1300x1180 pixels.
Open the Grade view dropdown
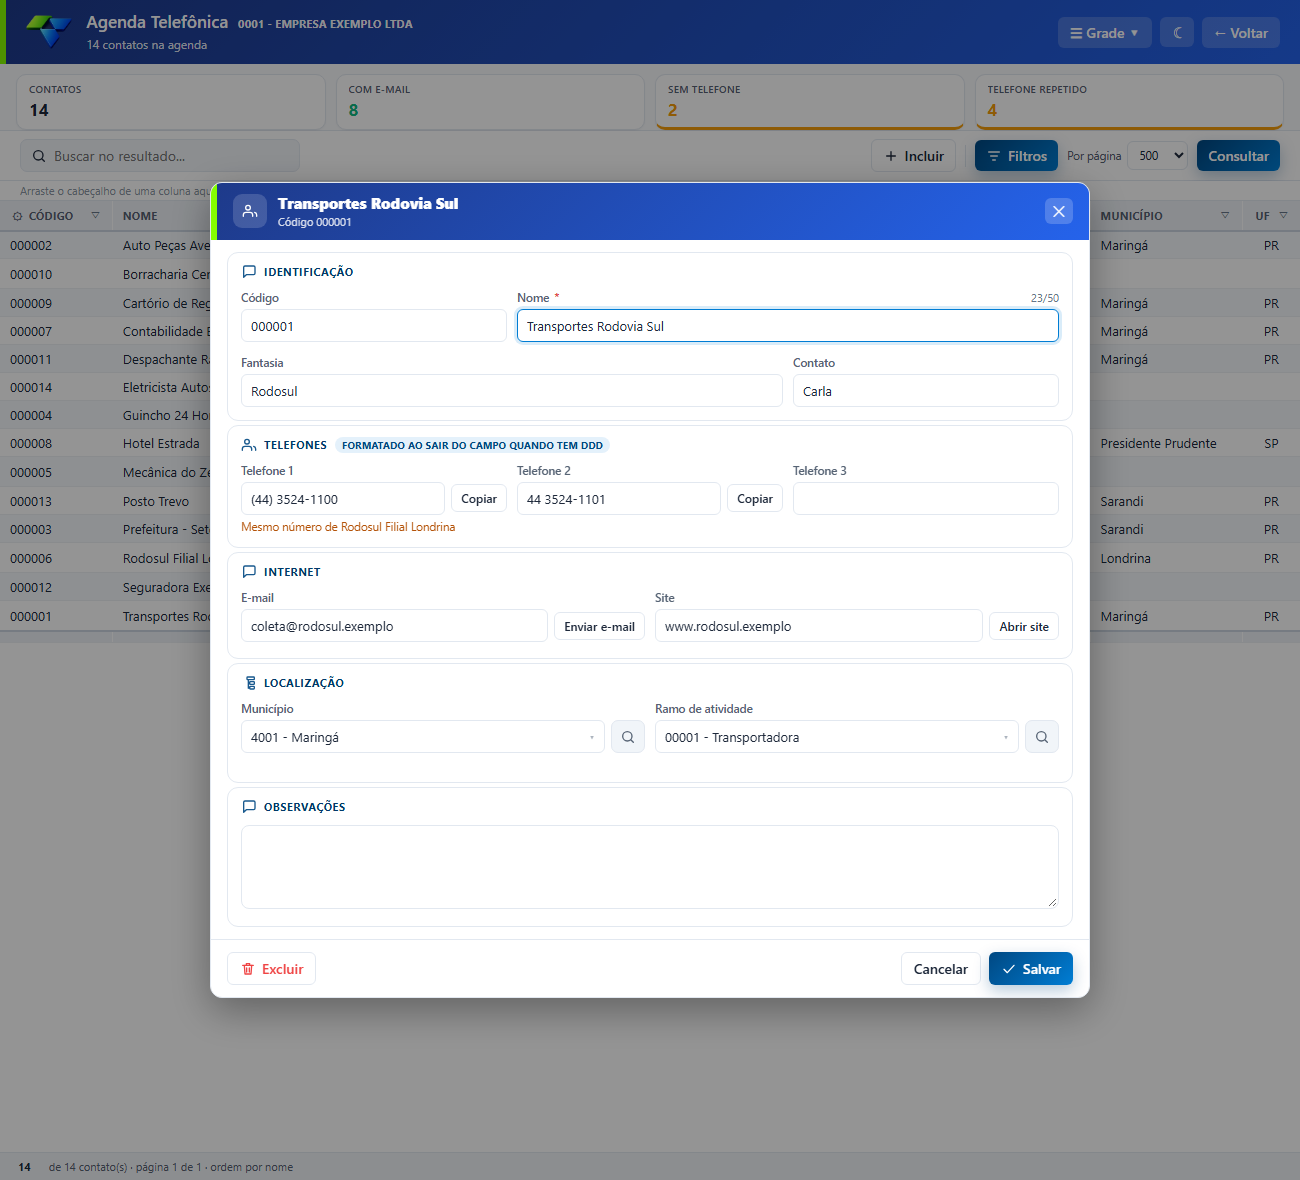[1105, 33]
